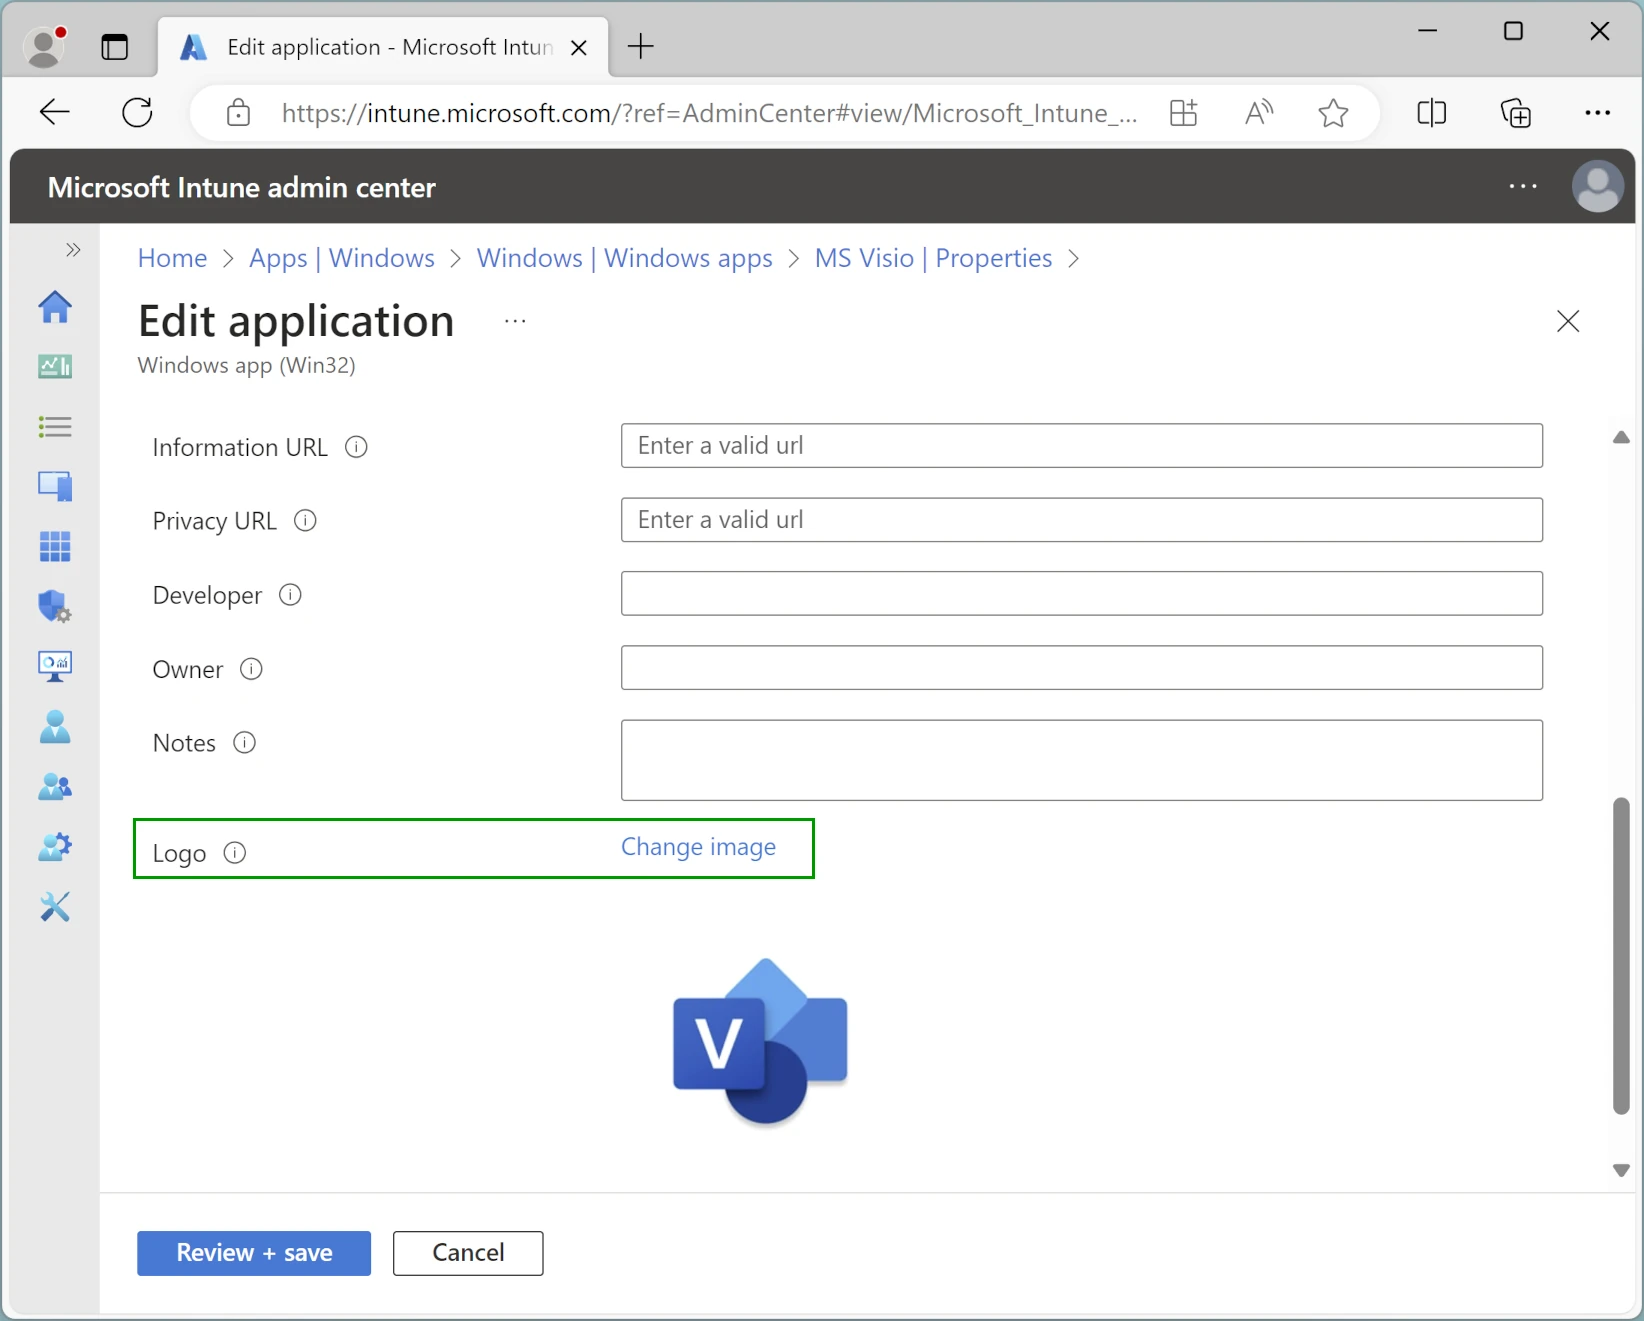Add page to favorites star
The height and width of the screenshot is (1321, 1644).
1333,113
